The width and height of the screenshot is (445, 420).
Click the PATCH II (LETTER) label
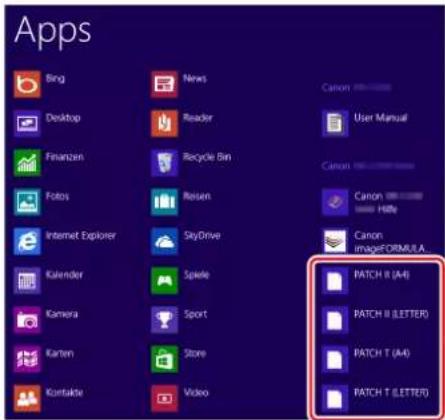(391, 314)
